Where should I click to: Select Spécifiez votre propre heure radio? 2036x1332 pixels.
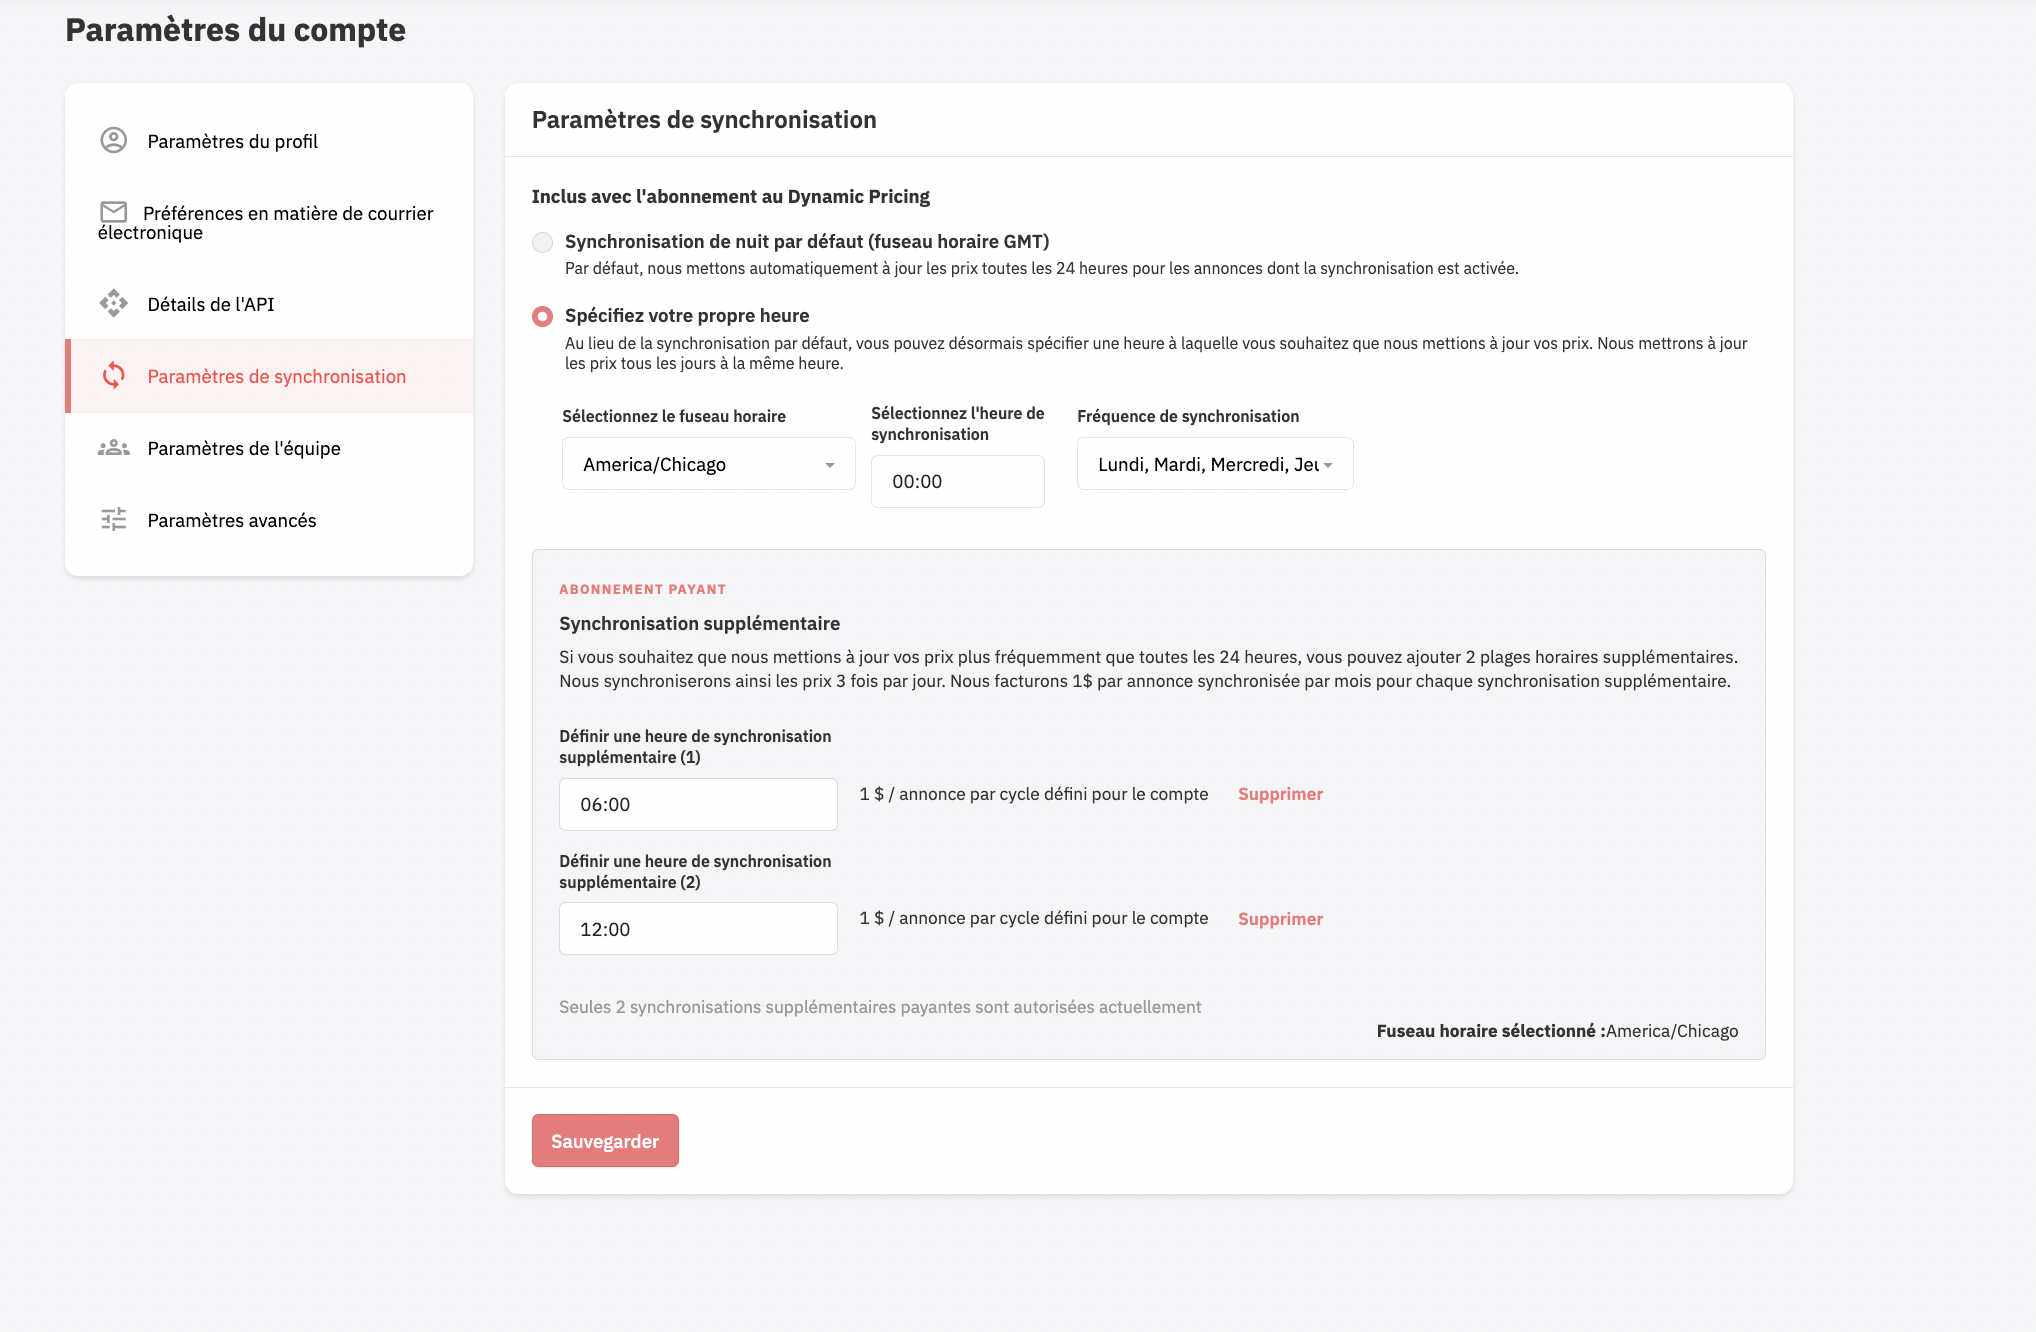(x=542, y=316)
